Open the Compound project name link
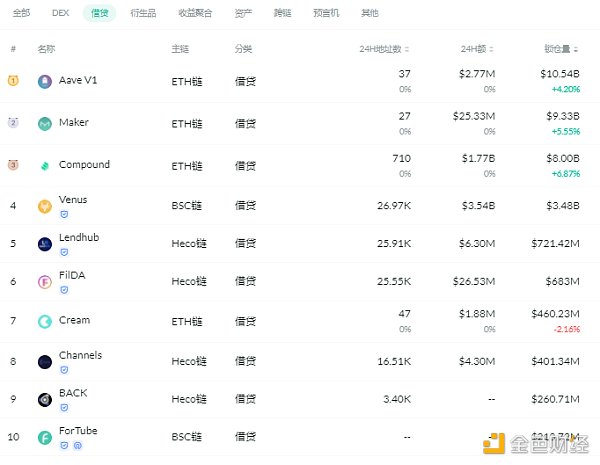The height and width of the screenshot is (465, 600). pyautogui.click(x=84, y=165)
